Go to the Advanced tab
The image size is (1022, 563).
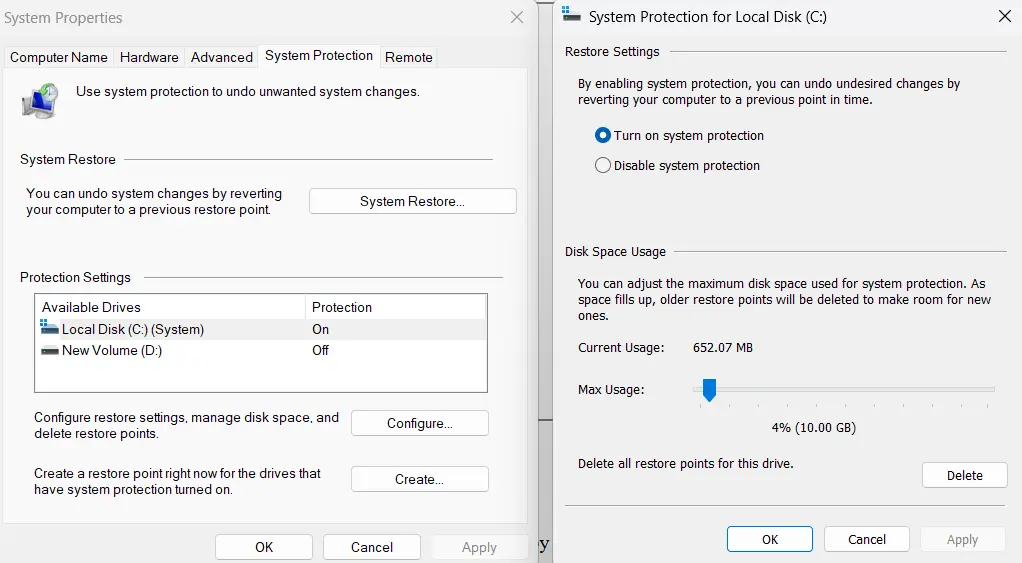coord(222,57)
